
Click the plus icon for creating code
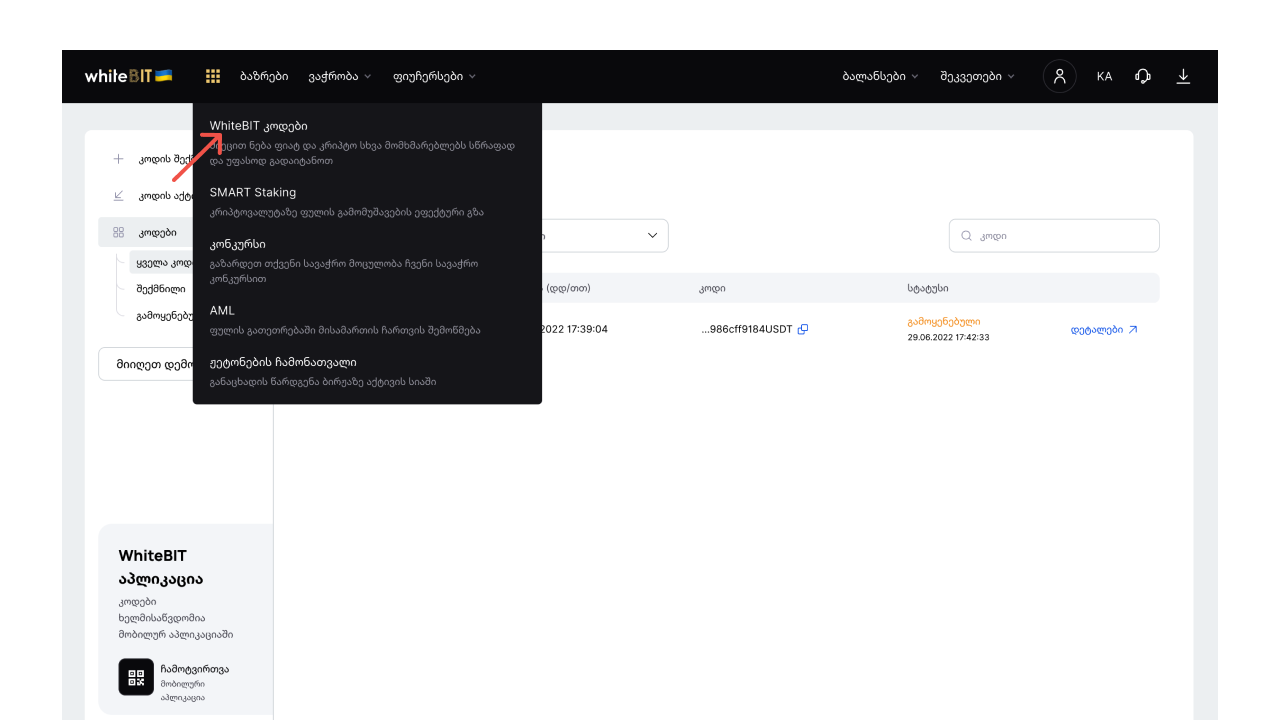[x=118, y=159]
